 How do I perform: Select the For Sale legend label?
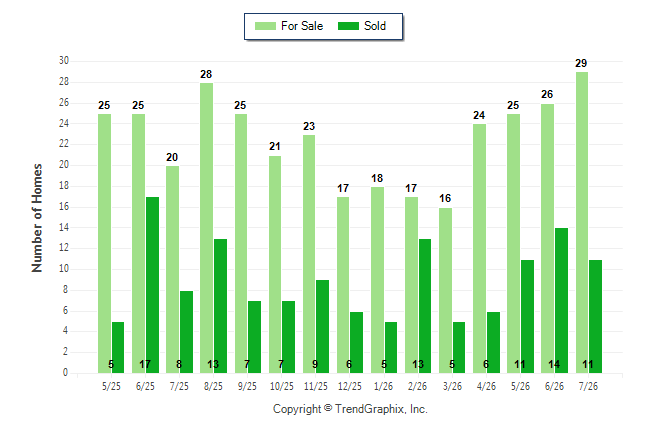pyautogui.click(x=302, y=26)
